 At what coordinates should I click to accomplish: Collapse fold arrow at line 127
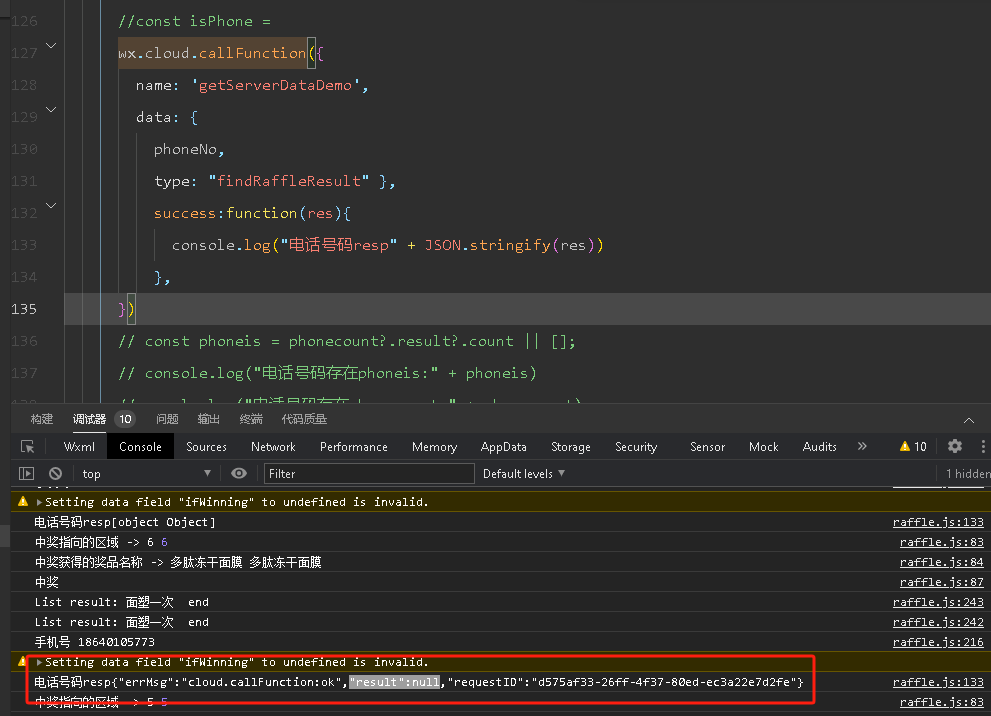51,46
